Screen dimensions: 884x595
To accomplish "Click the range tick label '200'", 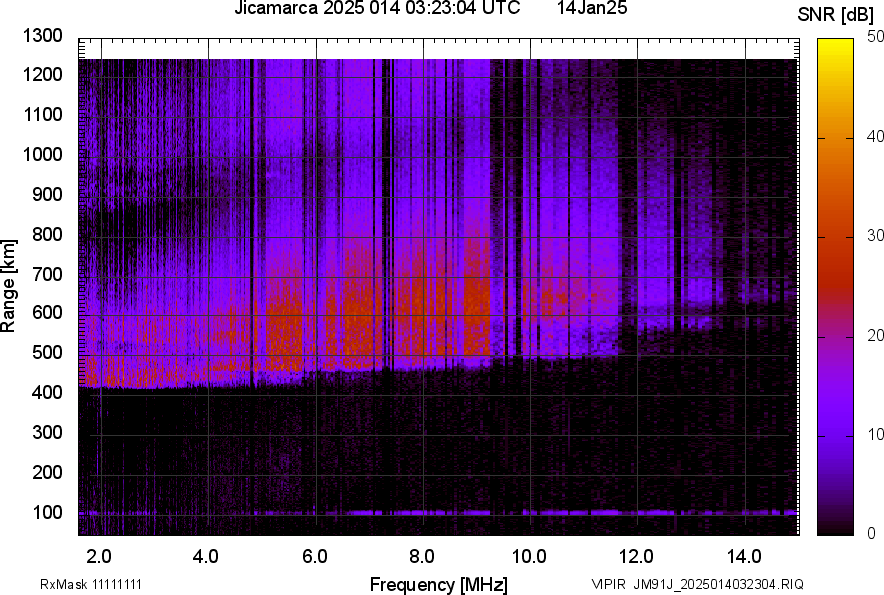I will click(x=47, y=471).
